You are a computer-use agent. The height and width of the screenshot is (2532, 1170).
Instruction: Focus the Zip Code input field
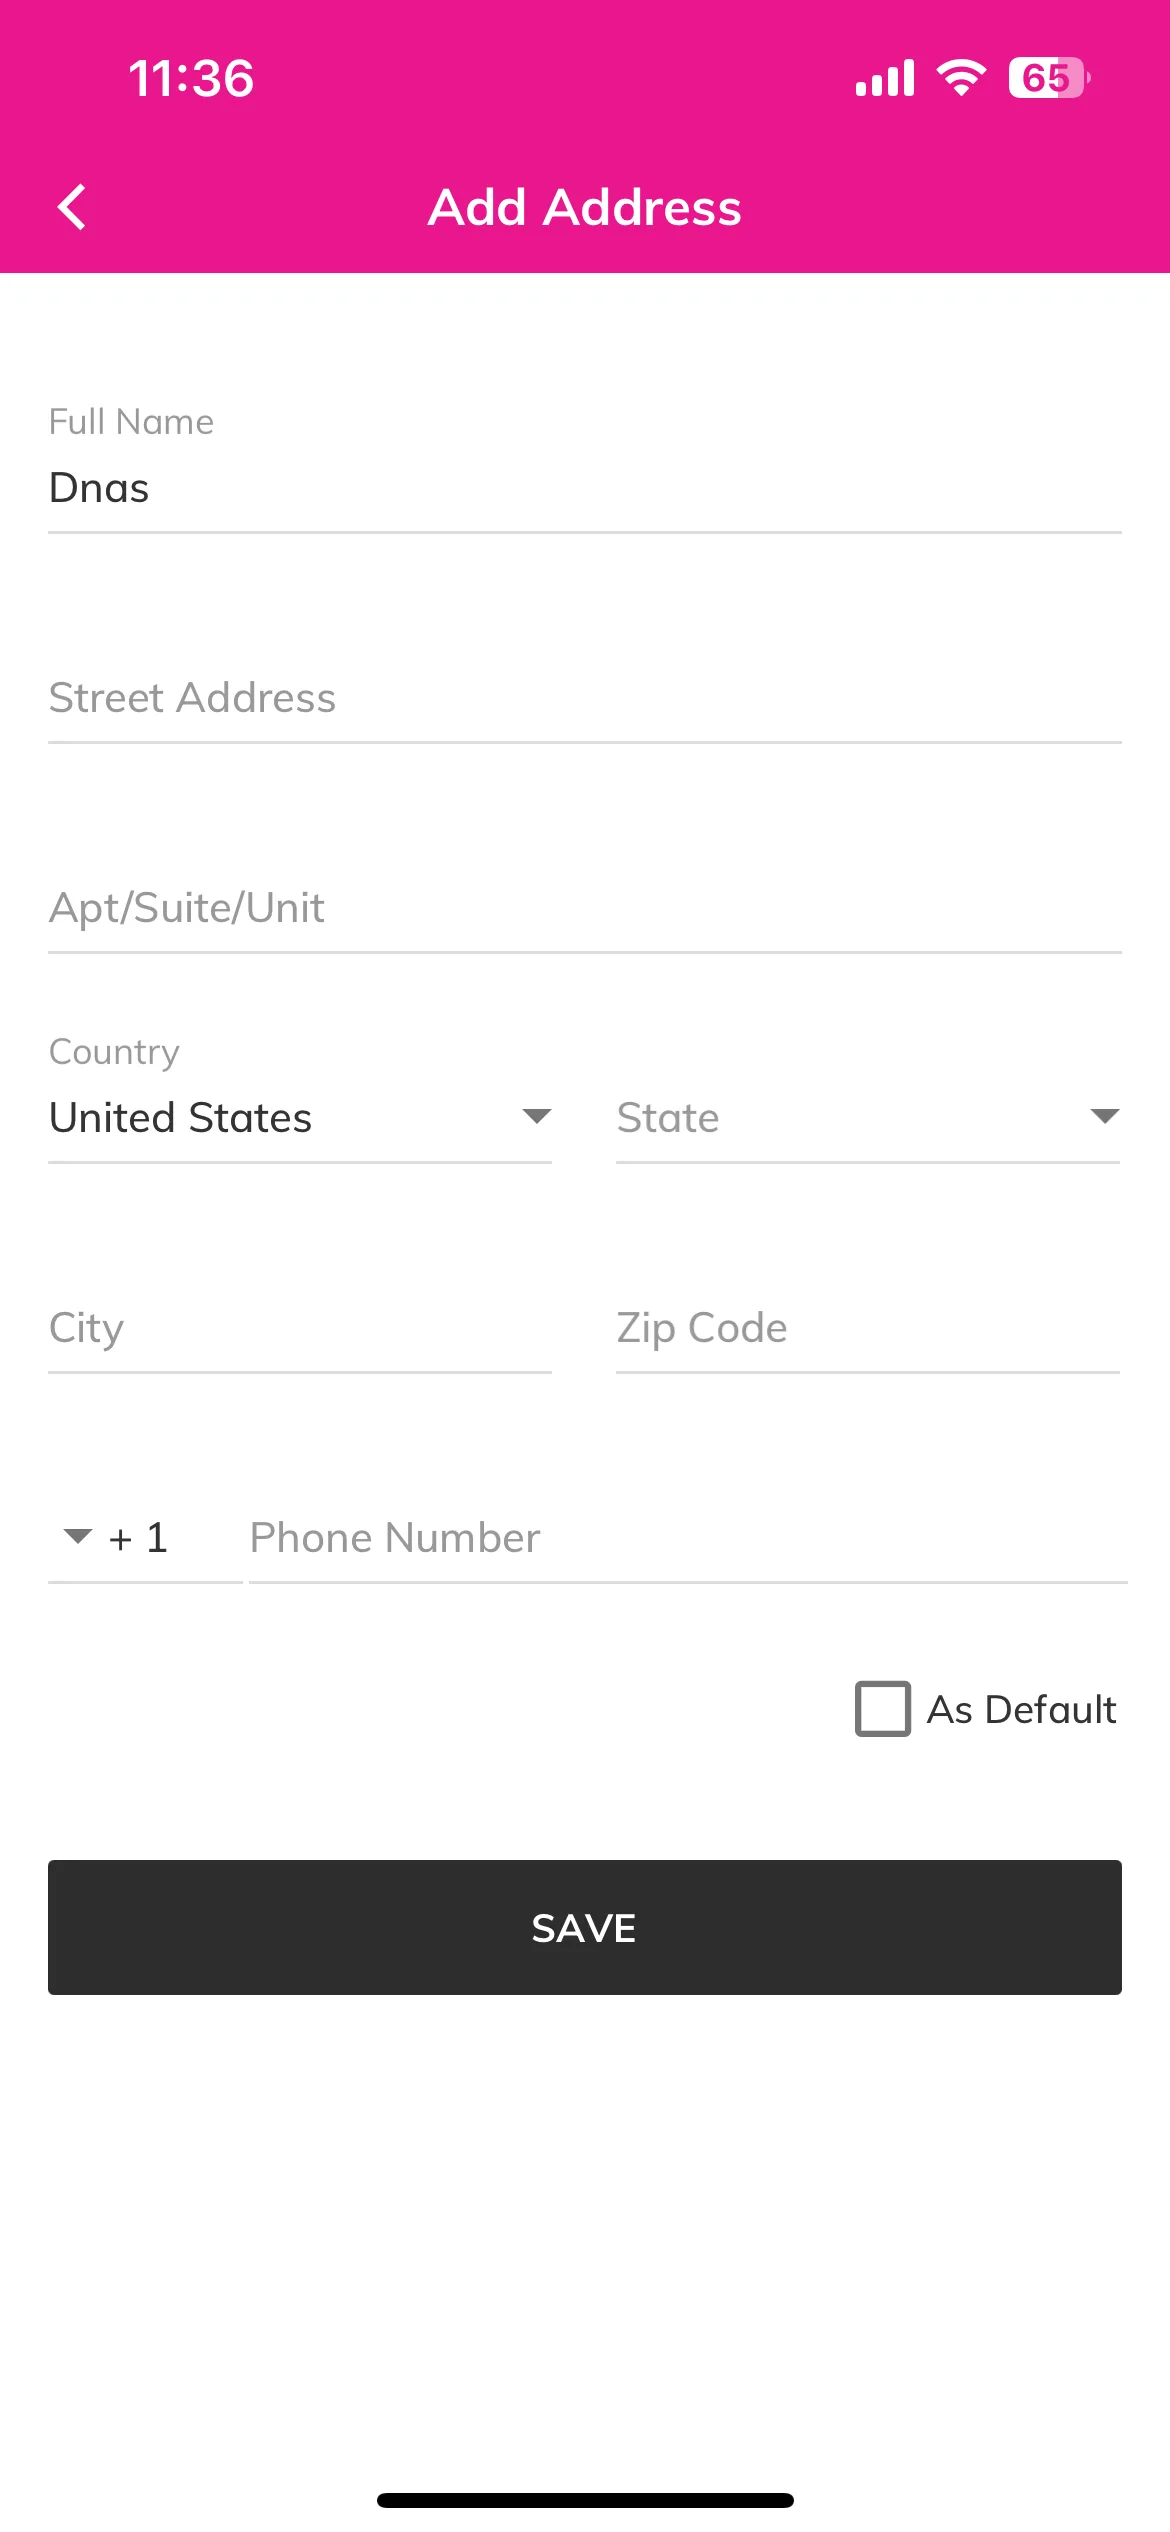point(868,1328)
